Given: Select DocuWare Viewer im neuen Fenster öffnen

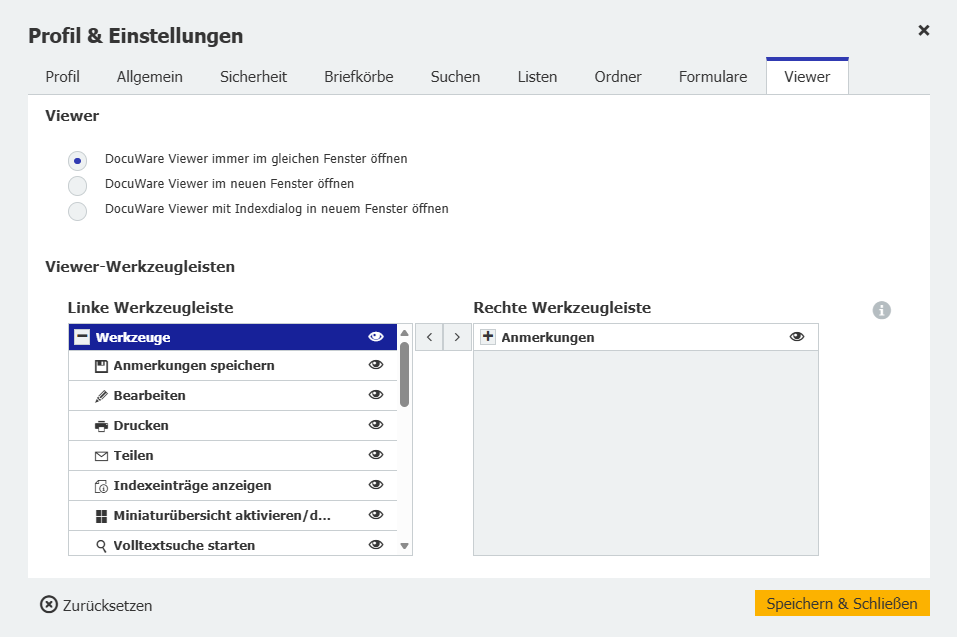Looking at the screenshot, I should (77, 185).
